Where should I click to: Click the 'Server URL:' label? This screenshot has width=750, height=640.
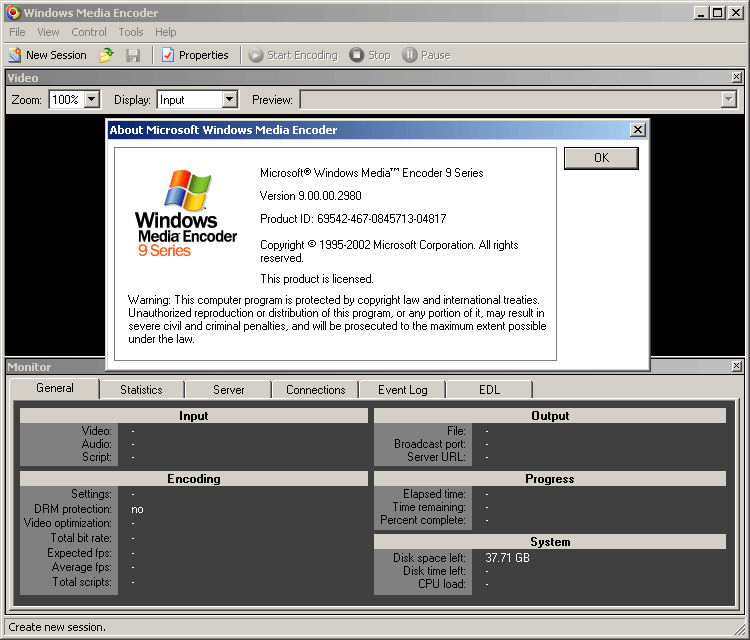click(x=436, y=457)
